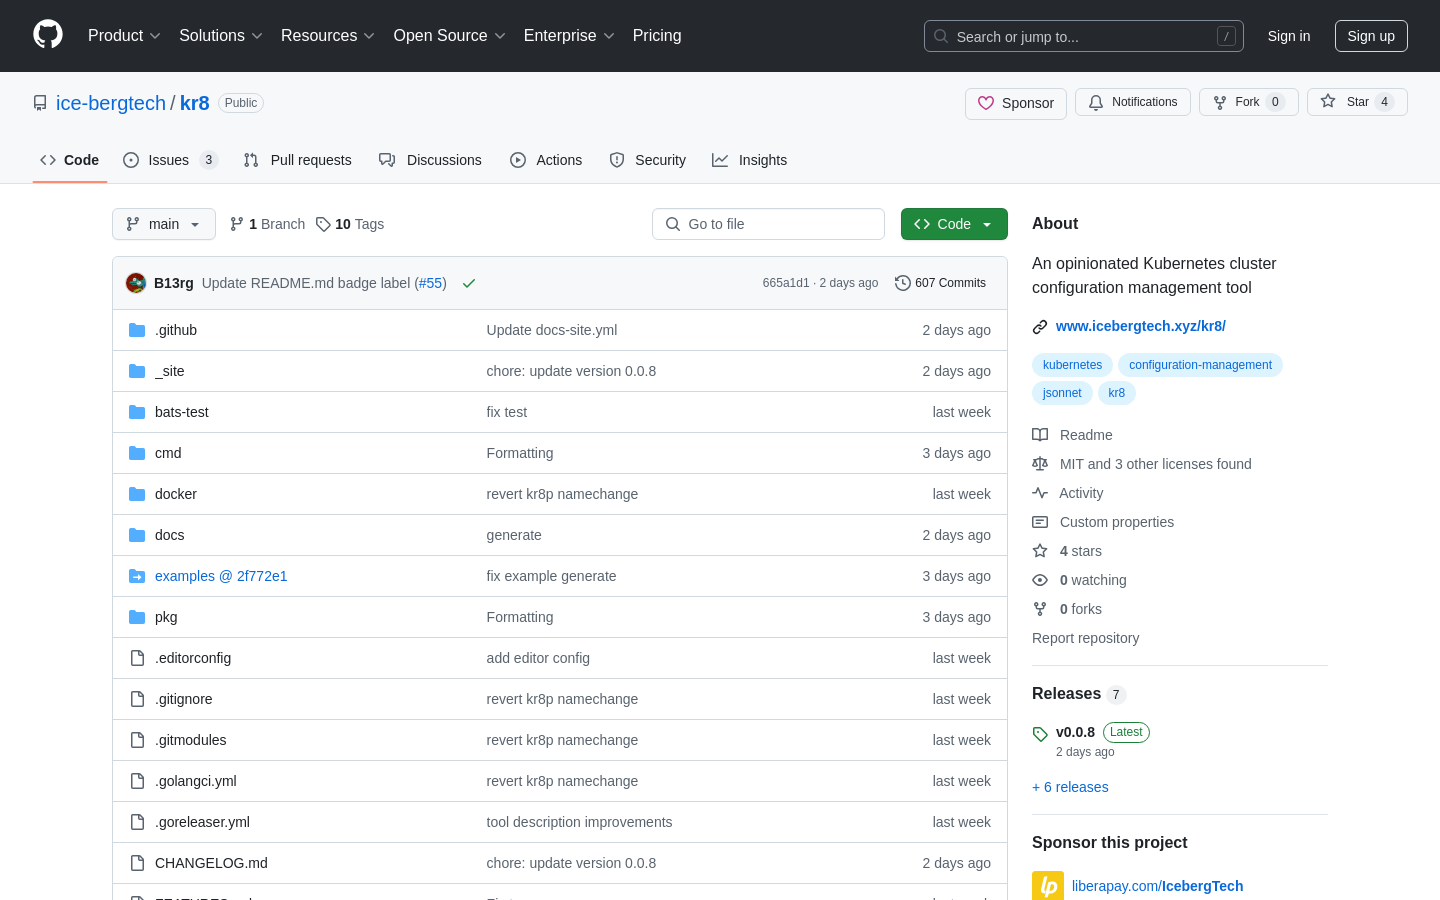1440x900 pixels.
Task: Star the kr8 repository
Action: coord(1357,102)
